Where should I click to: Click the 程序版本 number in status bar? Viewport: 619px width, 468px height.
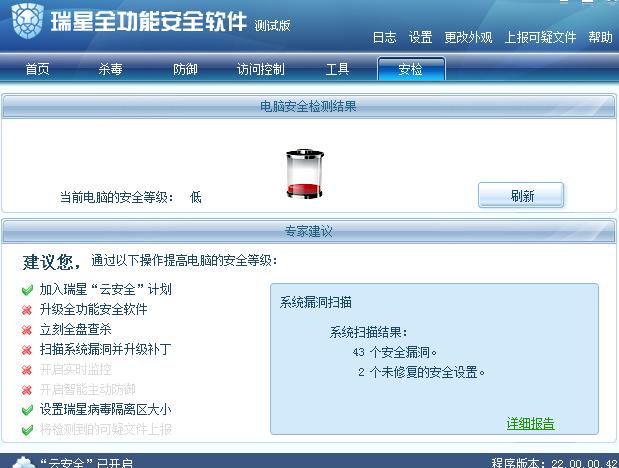[x=555, y=463]
